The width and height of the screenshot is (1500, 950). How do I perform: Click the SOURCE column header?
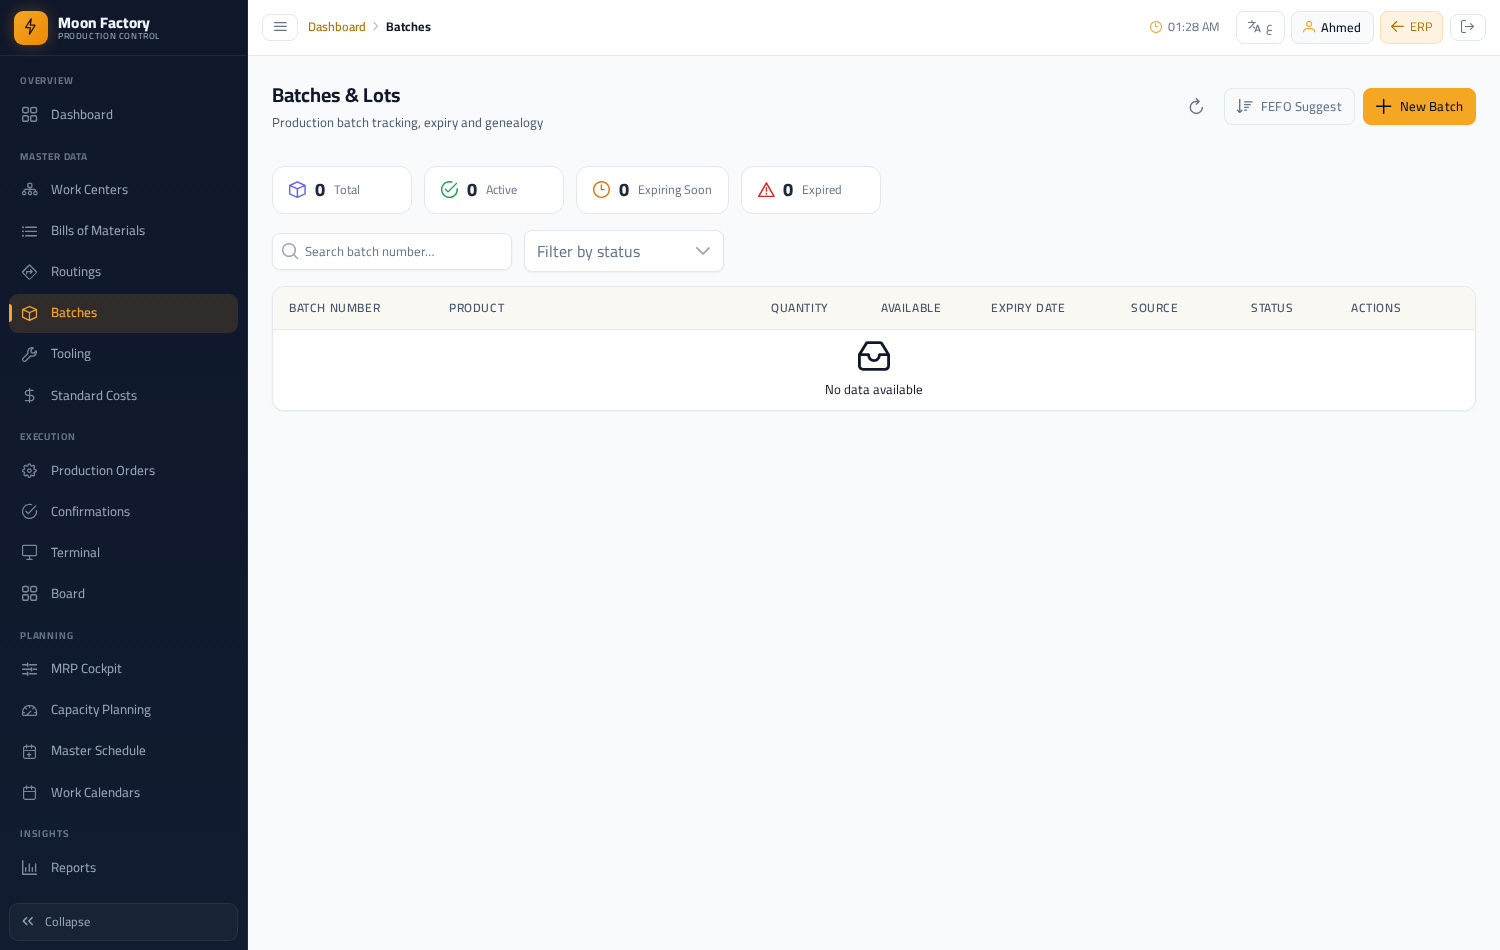[x=1154, y=308]
